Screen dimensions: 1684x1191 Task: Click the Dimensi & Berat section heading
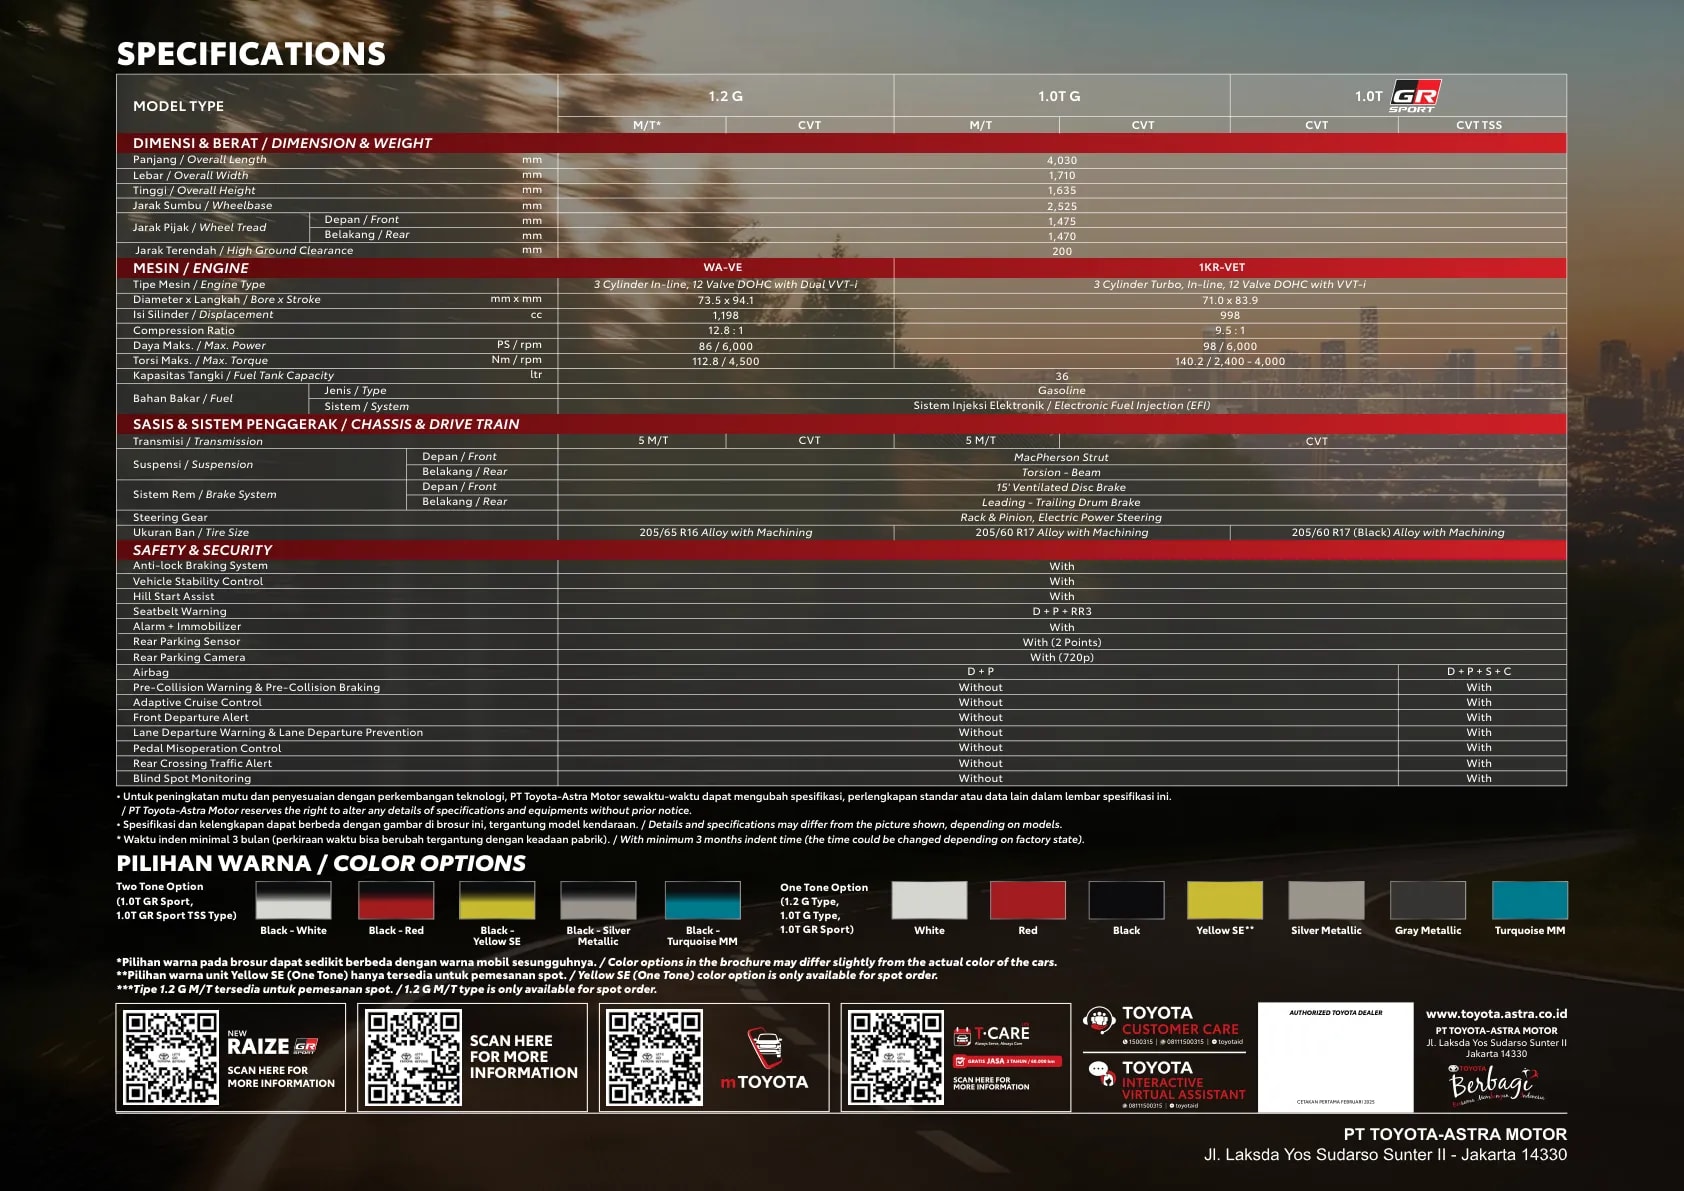(282, 143)
